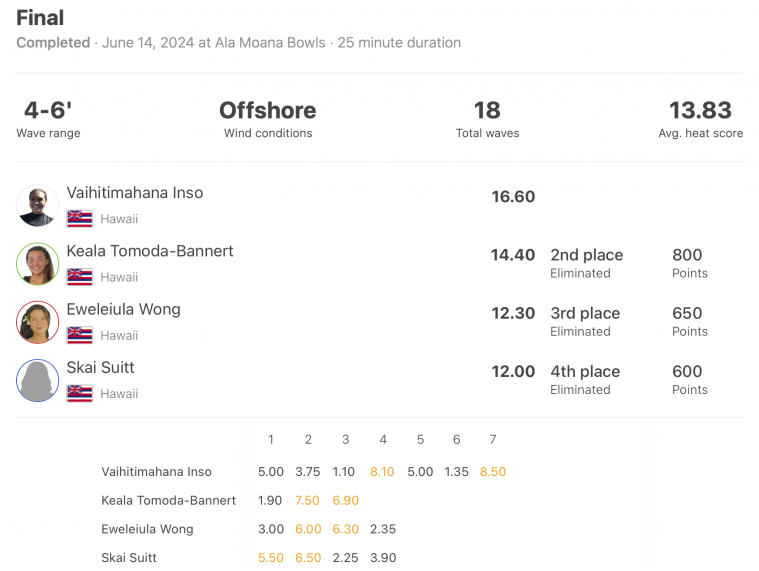Open Keala Tomoda-Bannert athlete name link
759x571 pixels.
(150, 251)
